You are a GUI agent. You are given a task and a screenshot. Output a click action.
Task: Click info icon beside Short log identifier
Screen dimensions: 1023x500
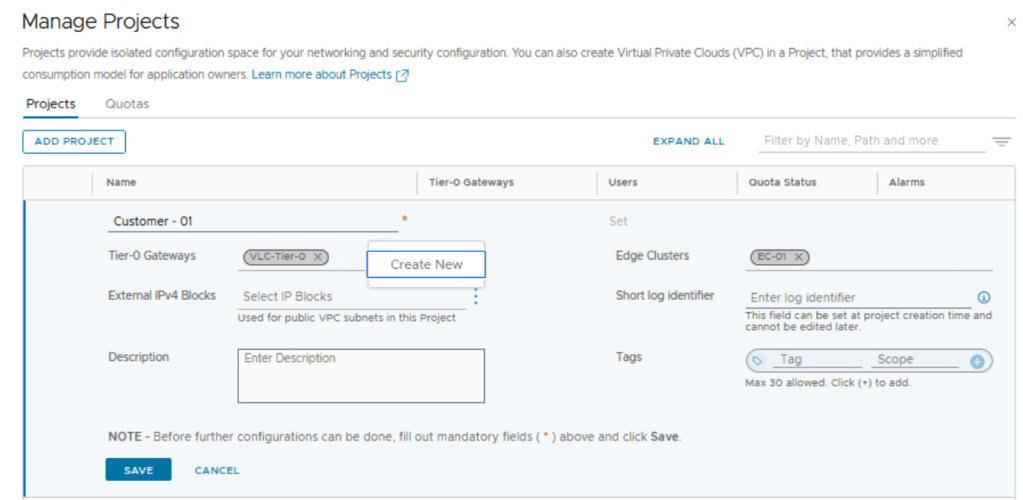coord(983,297)
